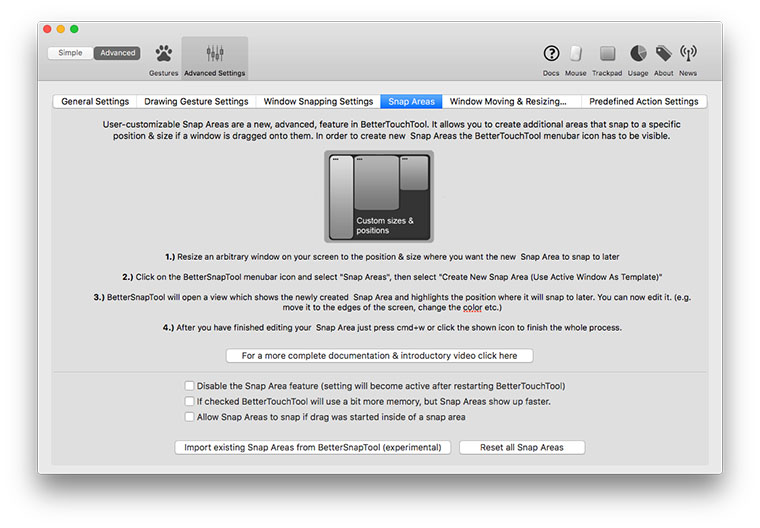Open the Trackpad settings icon
This screenshot has height=528, width=760.
coord(607,53)
